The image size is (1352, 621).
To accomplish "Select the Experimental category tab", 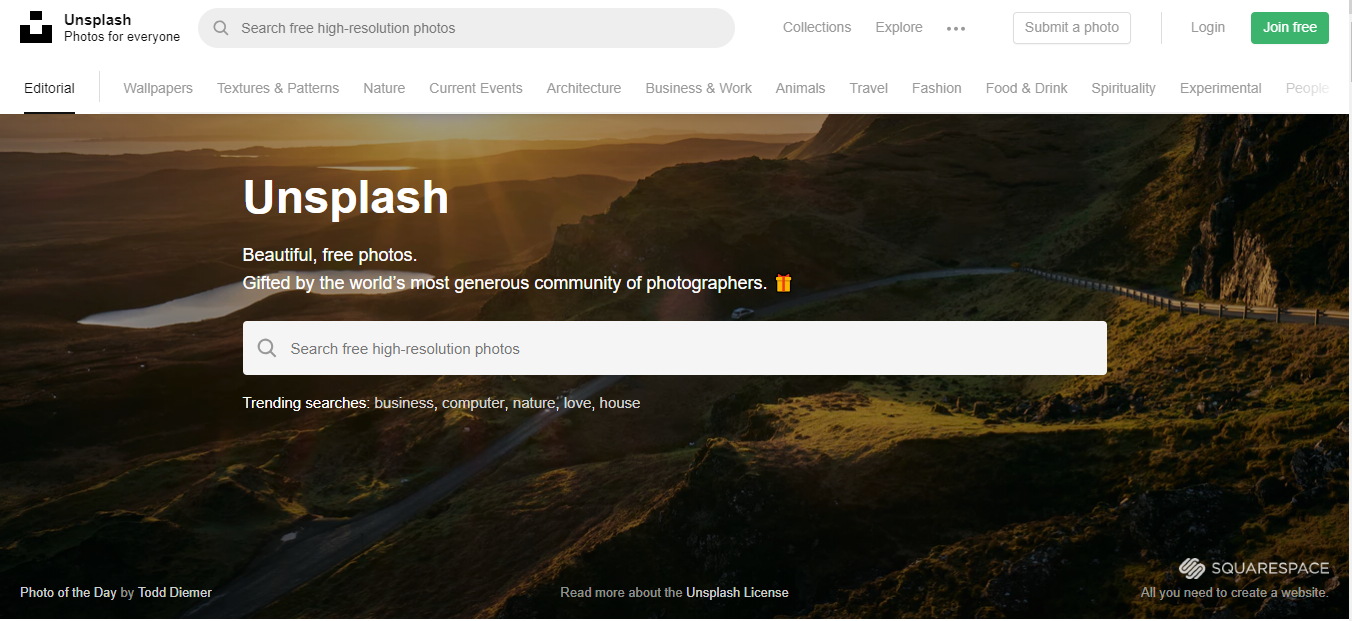I will (1221, 88).
